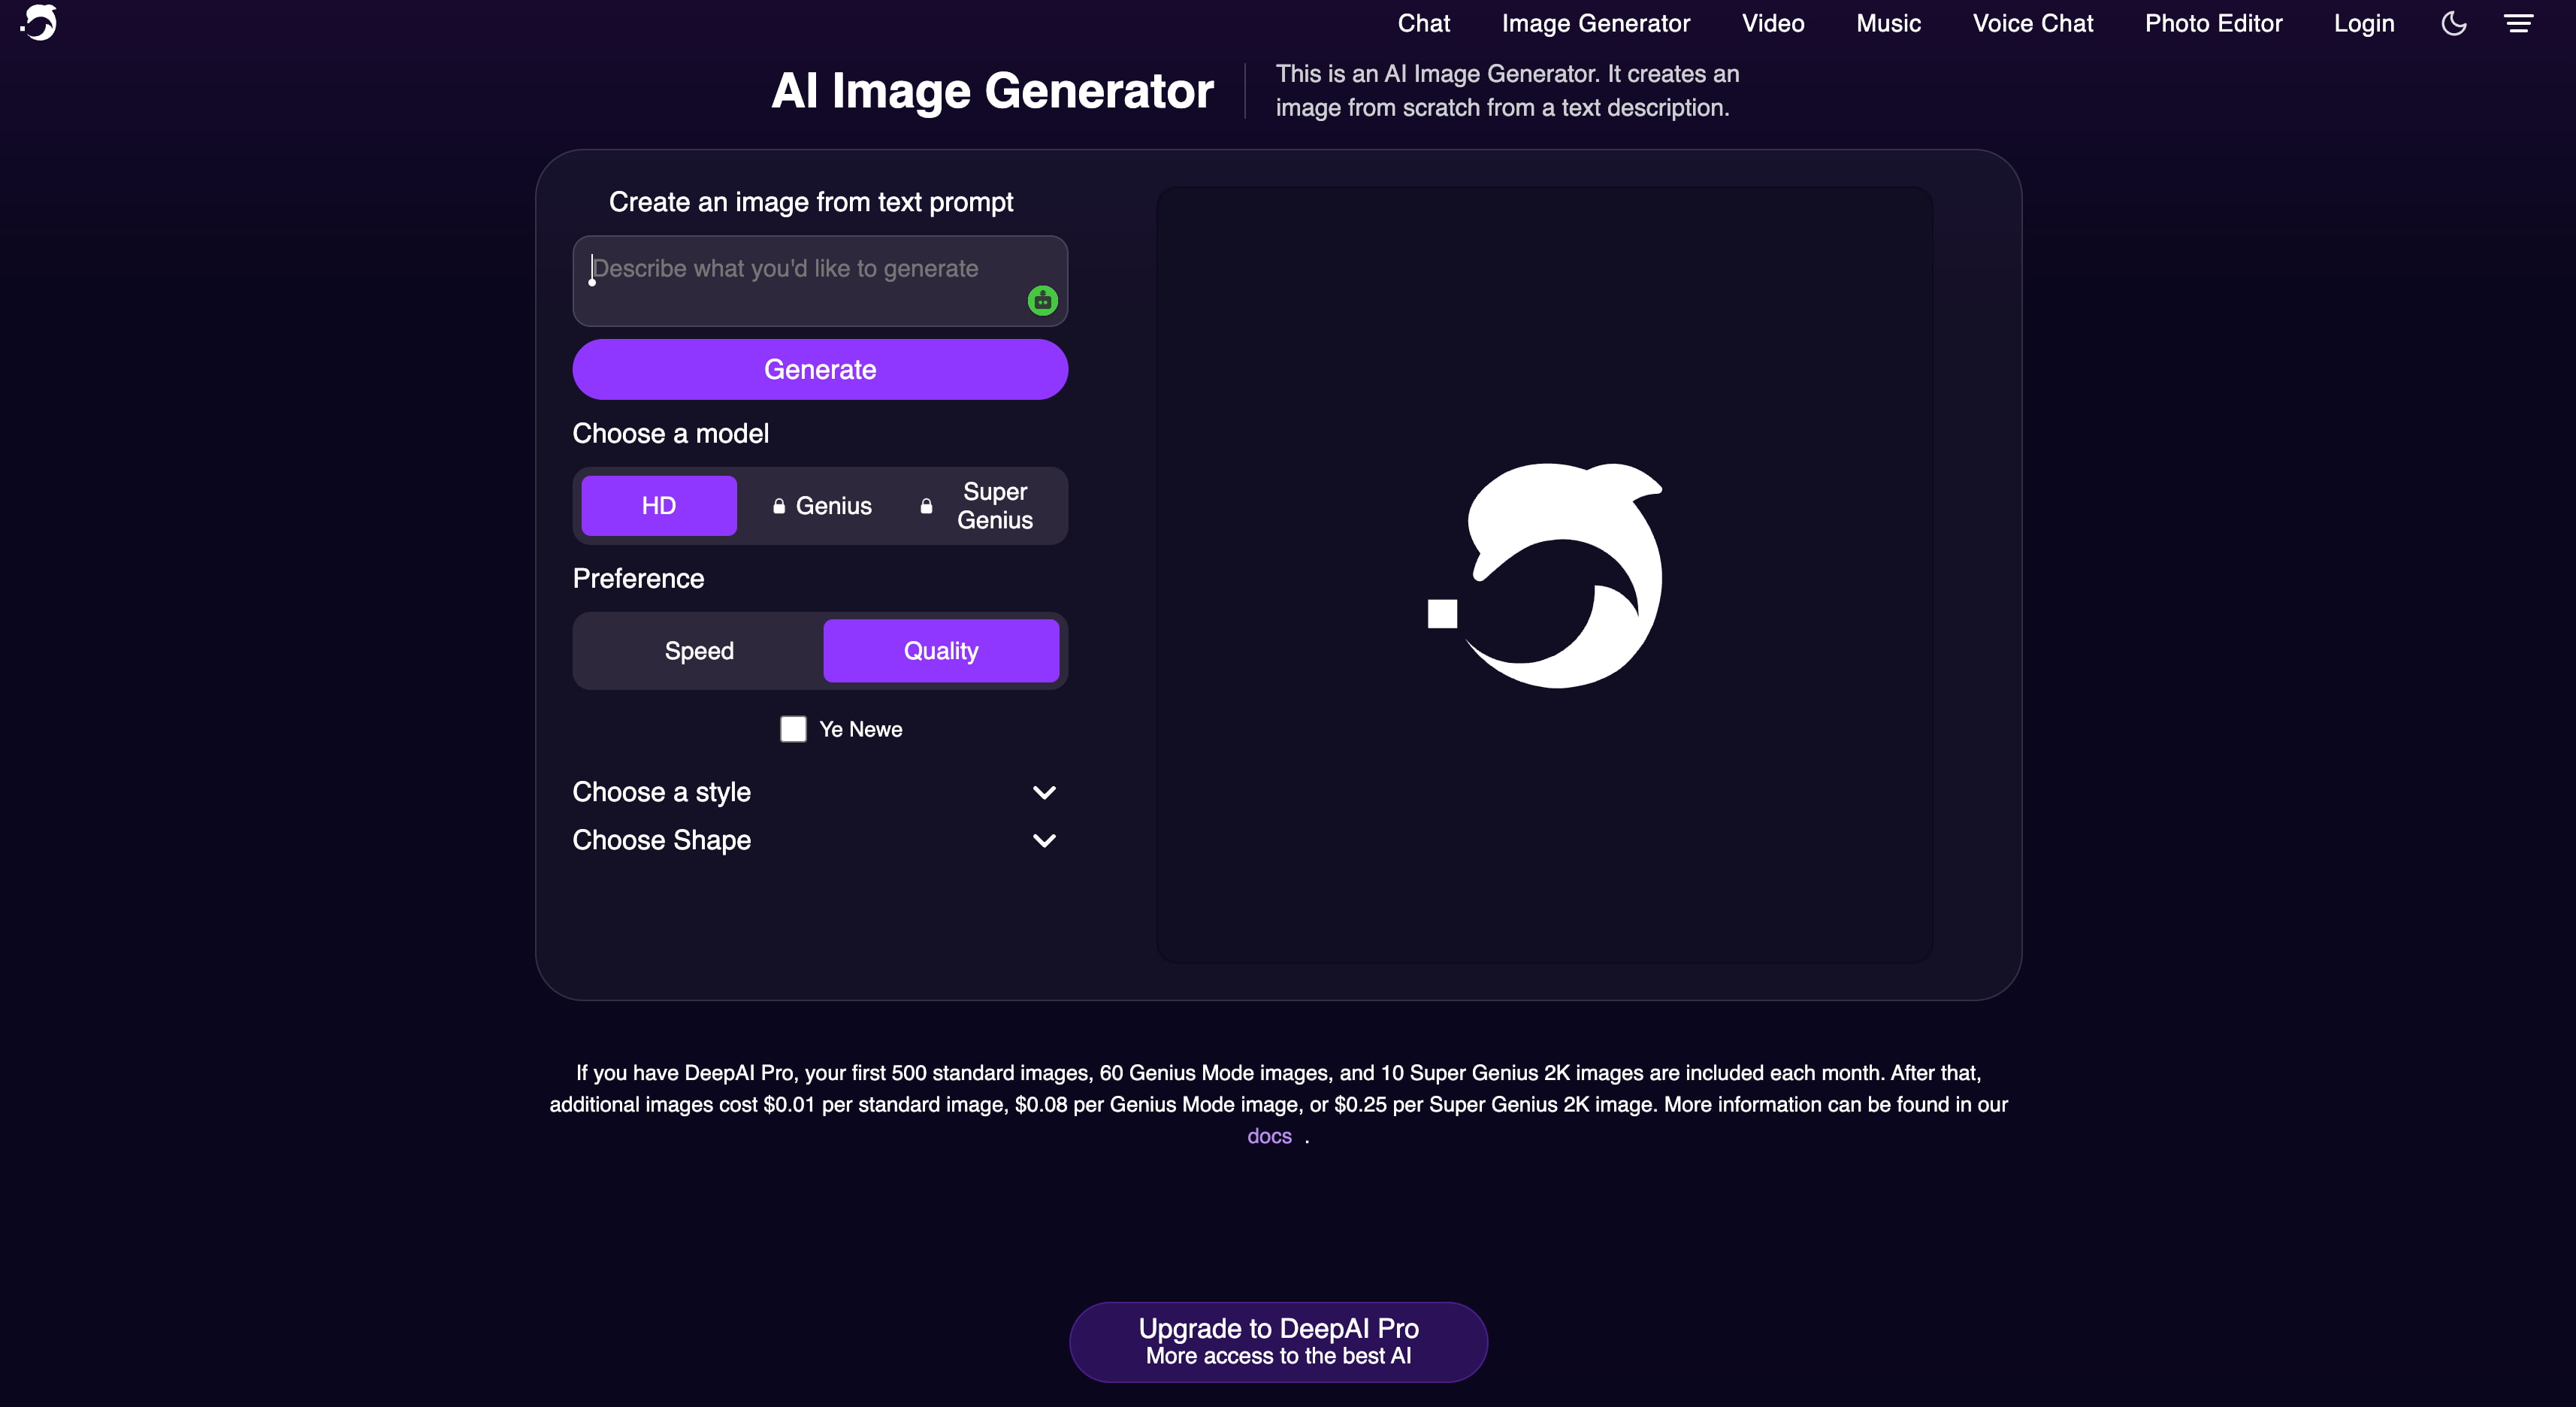Open the Video nav item
Image resolution: width=2576 pixels, height=1407 pixels.
[x=1773, y=23]
